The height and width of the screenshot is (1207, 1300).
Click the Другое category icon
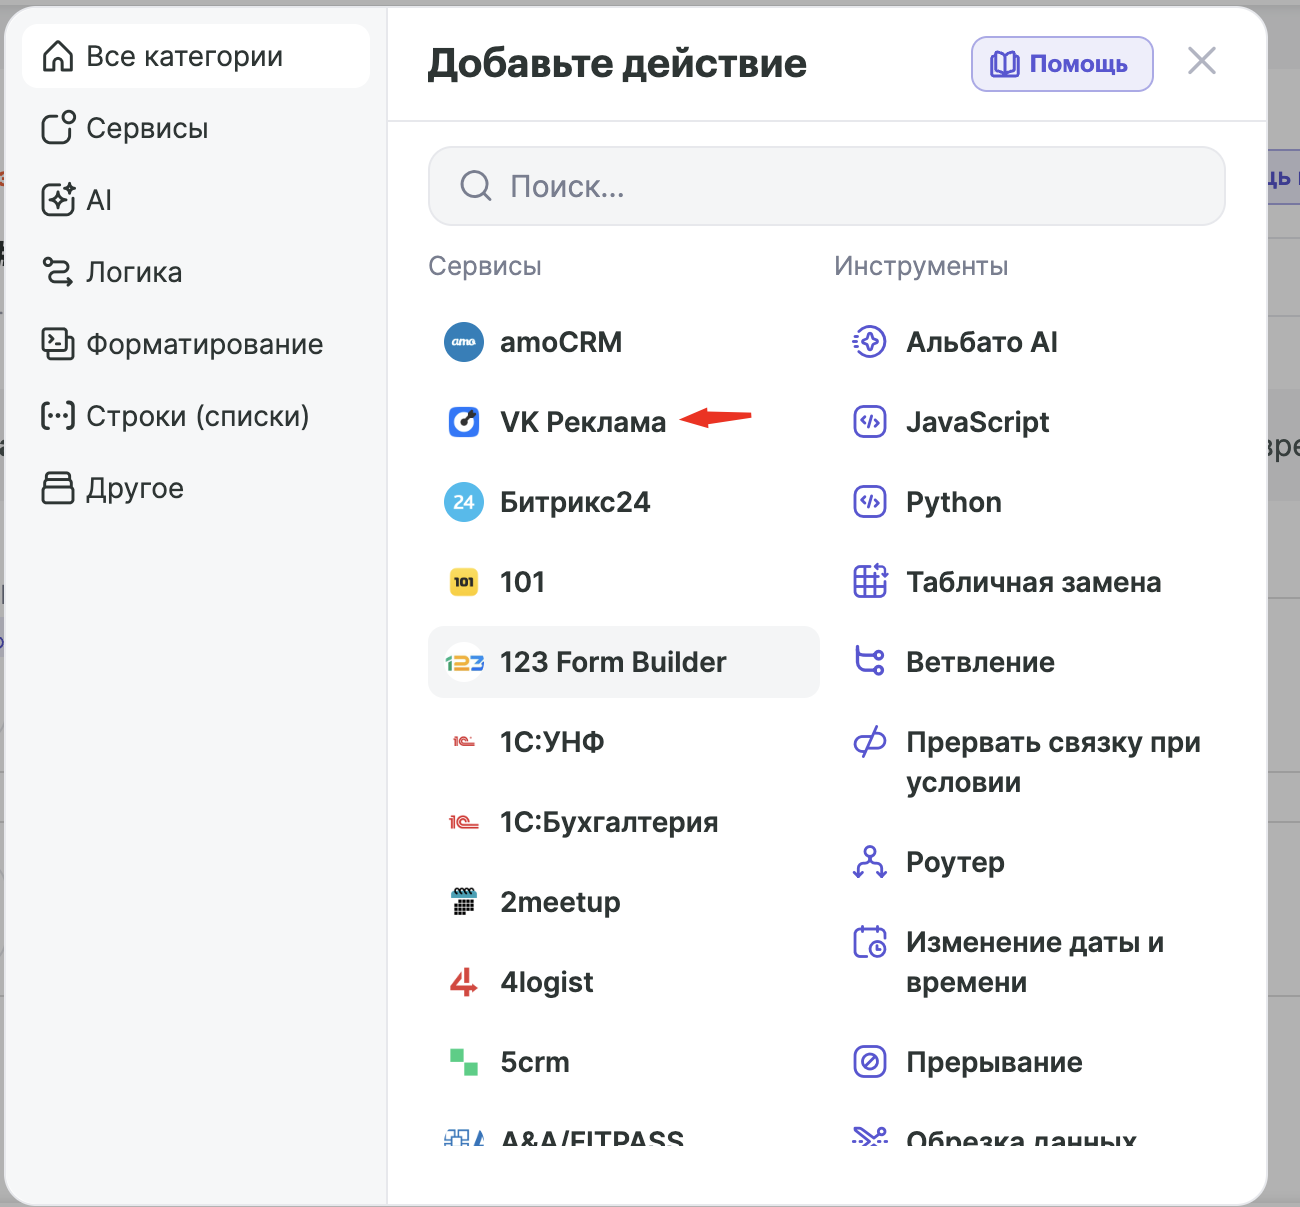tap(58, 488)
